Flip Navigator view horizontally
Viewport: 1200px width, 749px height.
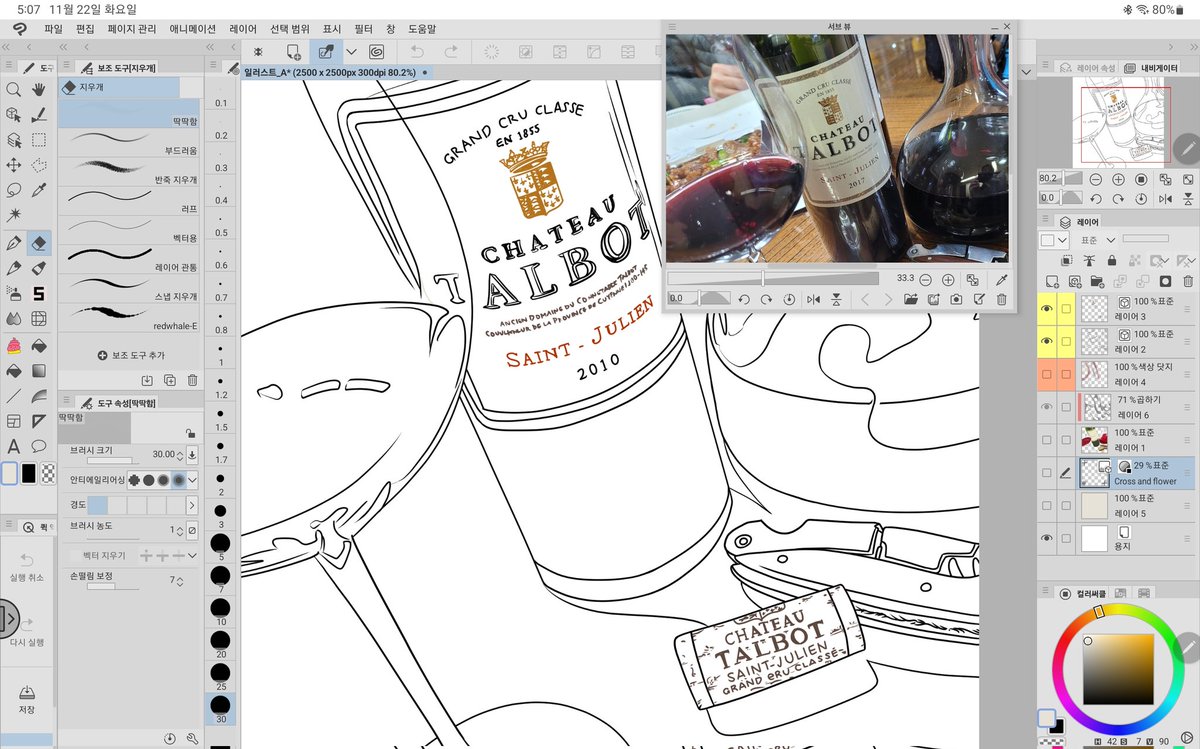coord(1165,198)
